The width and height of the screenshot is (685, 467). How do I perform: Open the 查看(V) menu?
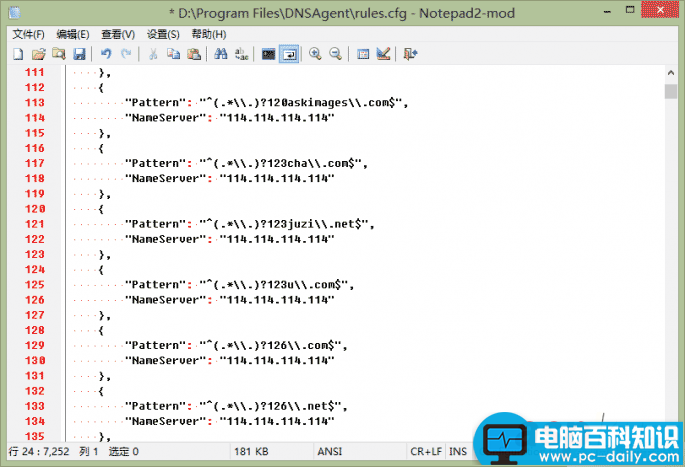(x=117, y=34)
